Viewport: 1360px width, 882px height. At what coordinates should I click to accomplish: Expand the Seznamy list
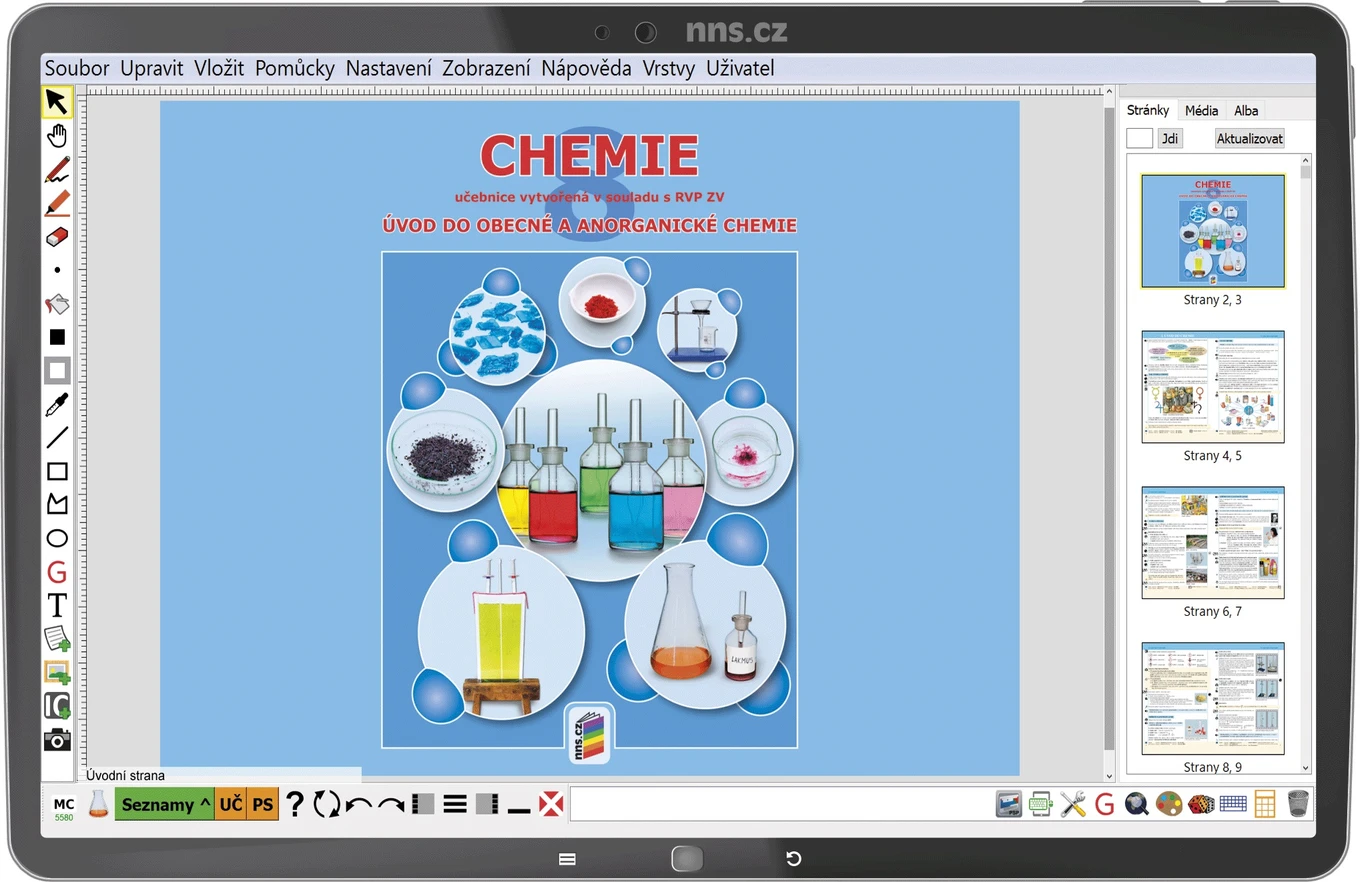click(x=165, y=804)
